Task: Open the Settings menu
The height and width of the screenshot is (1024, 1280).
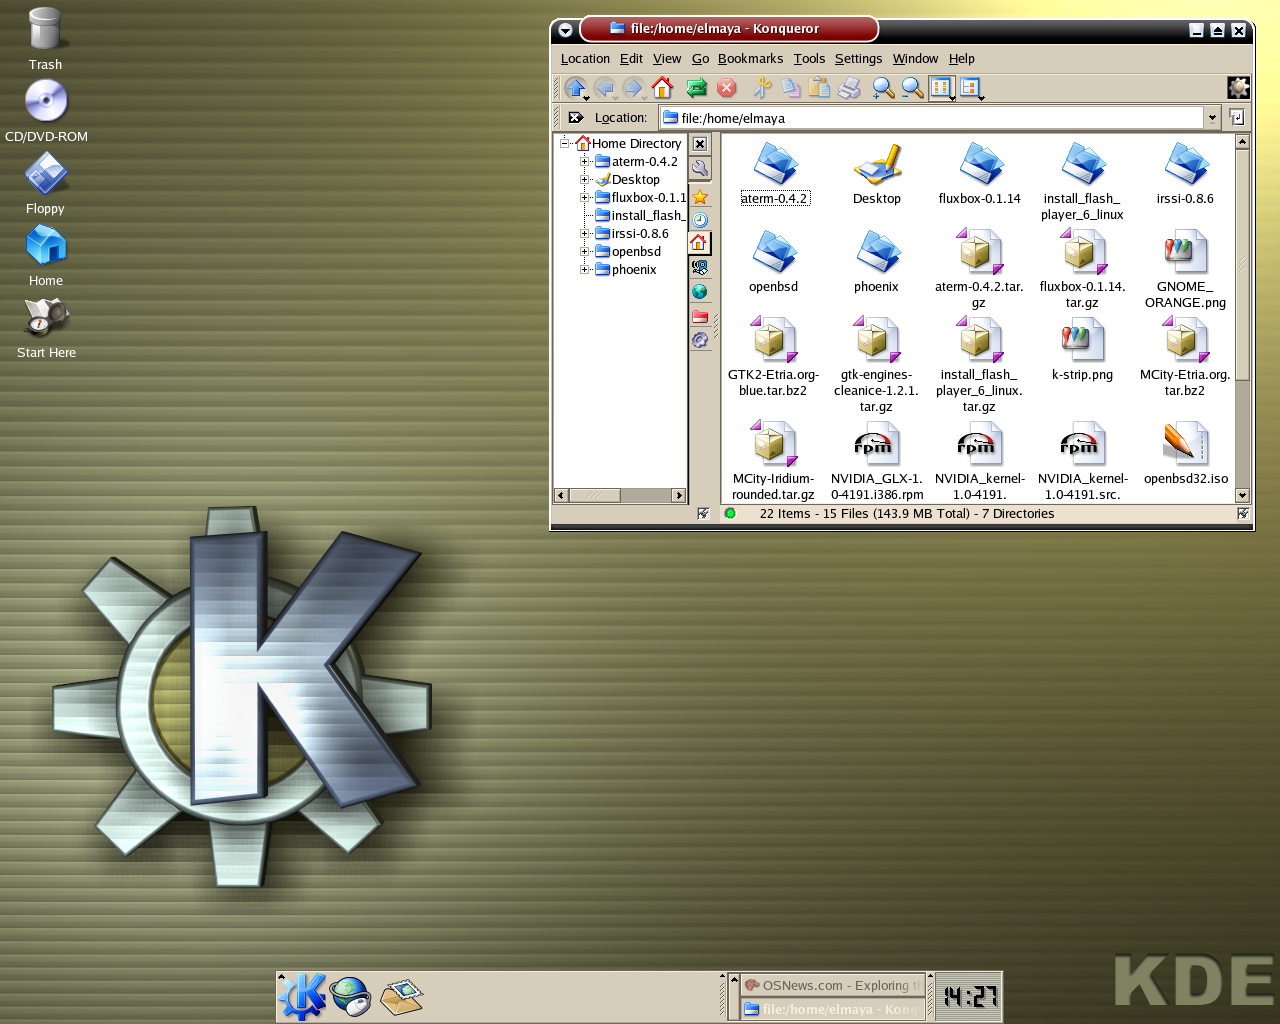Action: (x=858, y=59)
